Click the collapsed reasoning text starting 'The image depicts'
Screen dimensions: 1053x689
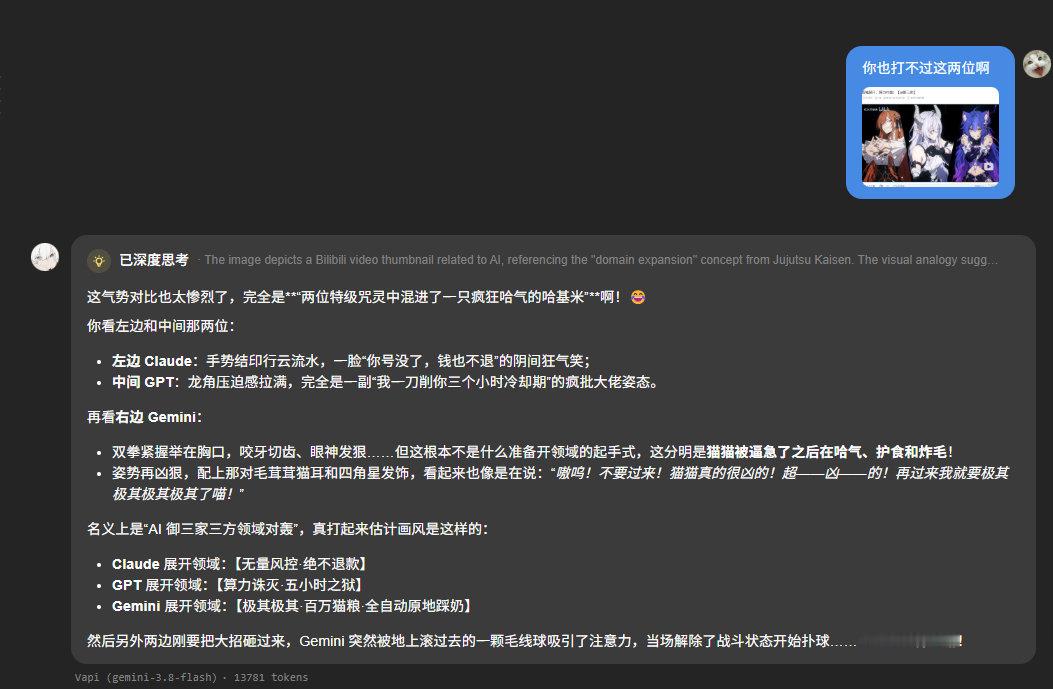pyautogui.click(x=600, y=260)
